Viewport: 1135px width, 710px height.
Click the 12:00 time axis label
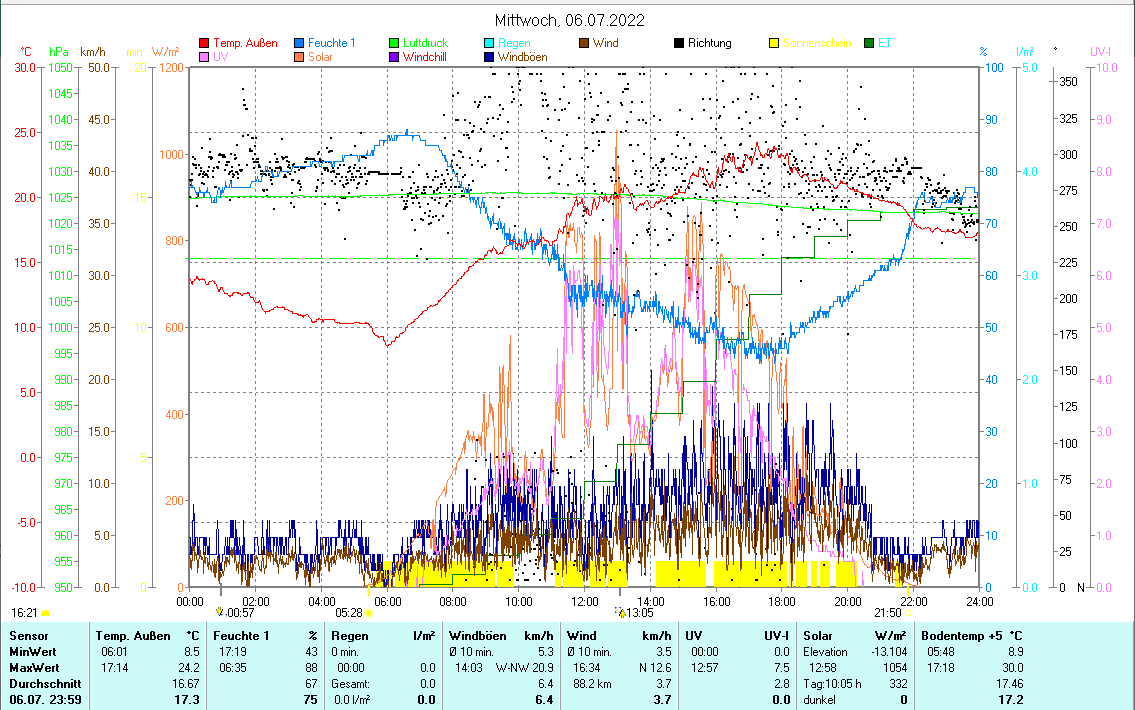point(584,601)
